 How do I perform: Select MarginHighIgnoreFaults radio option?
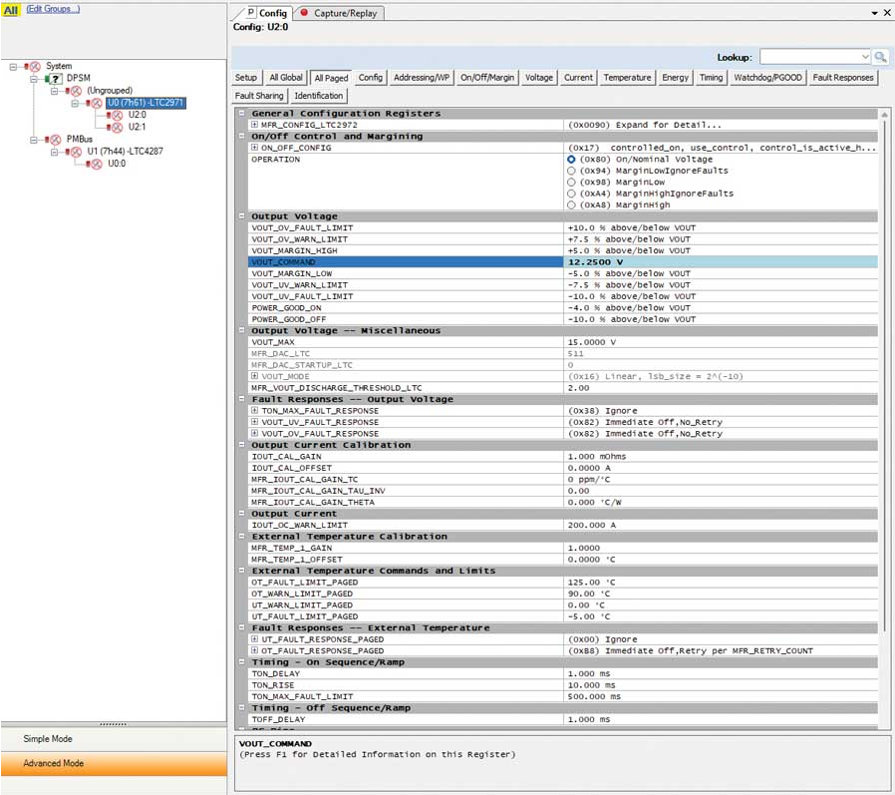[x=571, y=193]
